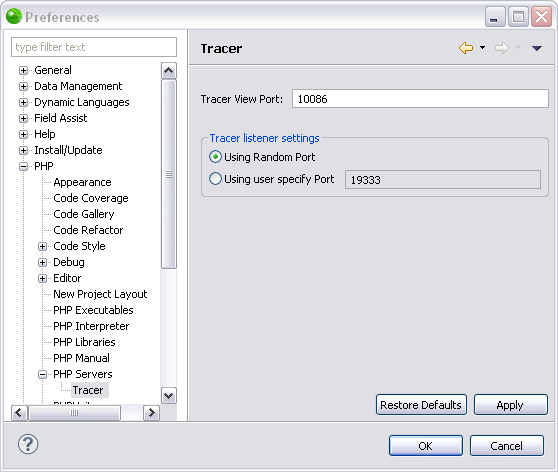This screenshot has width=558, height=472.
Task: Open the back history dropdown arrow
Action: [482, 47]
